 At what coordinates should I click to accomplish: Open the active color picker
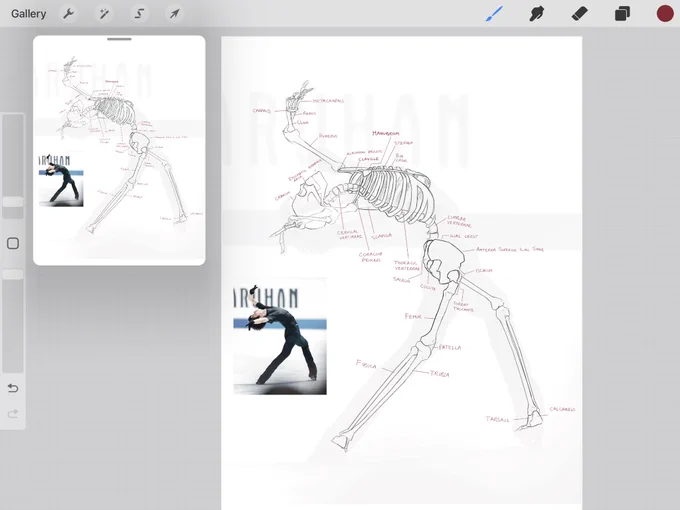(x=665, y=13)
